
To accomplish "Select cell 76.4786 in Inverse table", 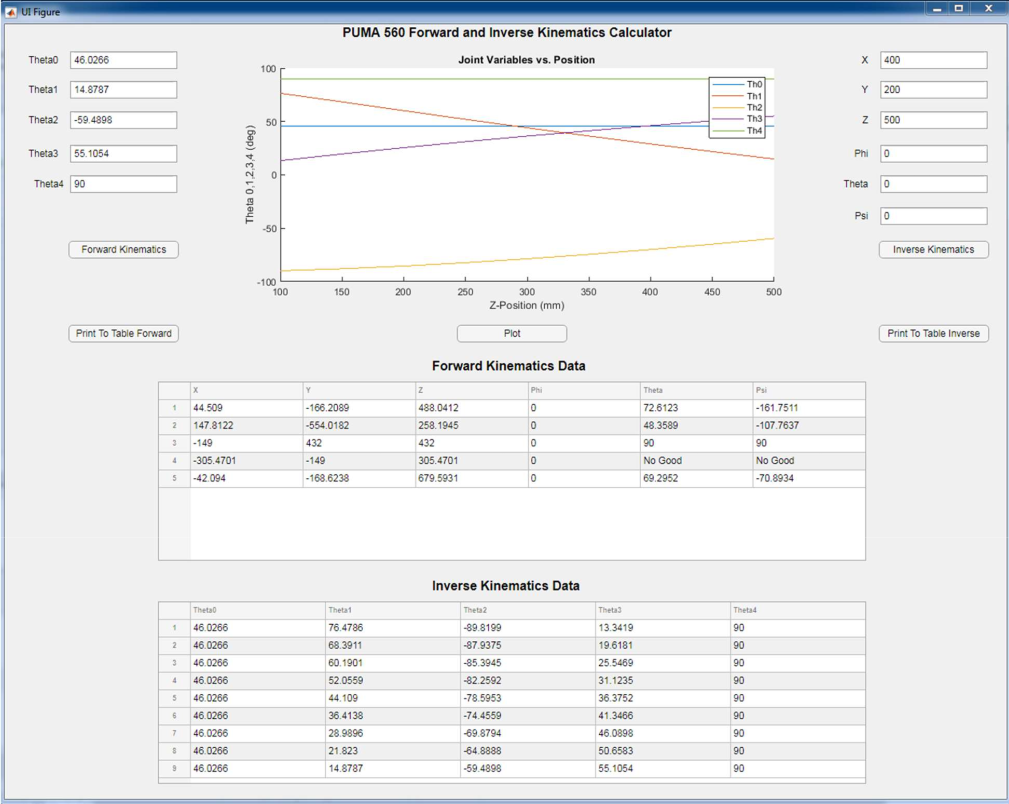I will pos(393,628).
